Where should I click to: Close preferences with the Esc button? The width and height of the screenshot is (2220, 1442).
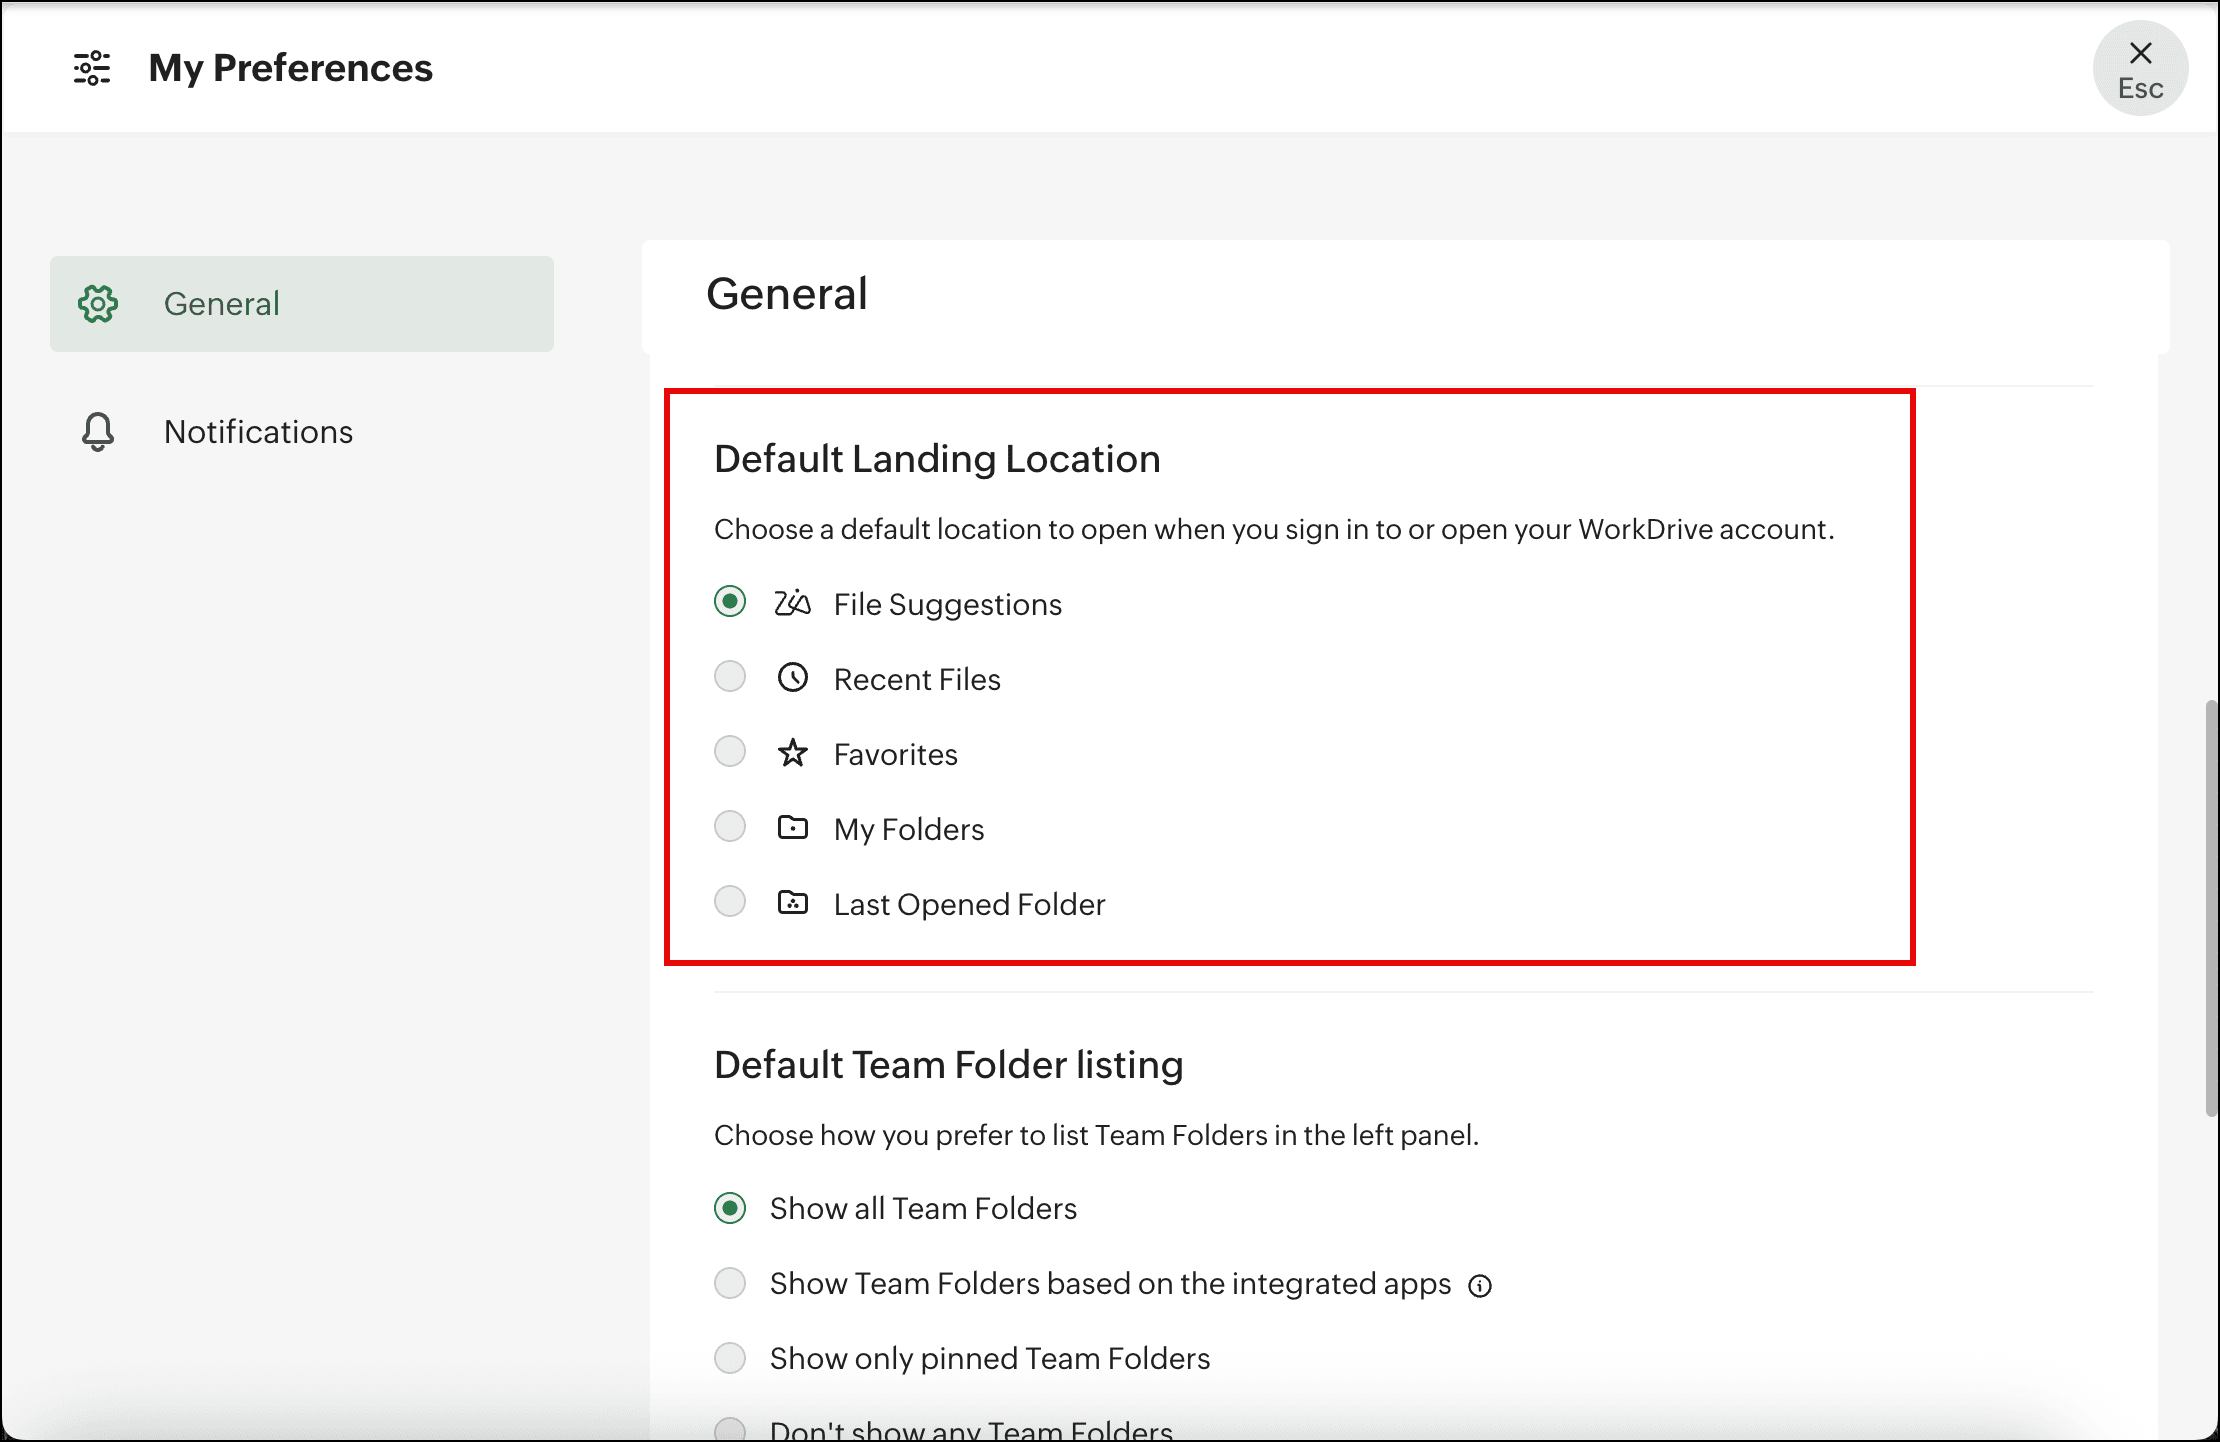click(2140, 68)
